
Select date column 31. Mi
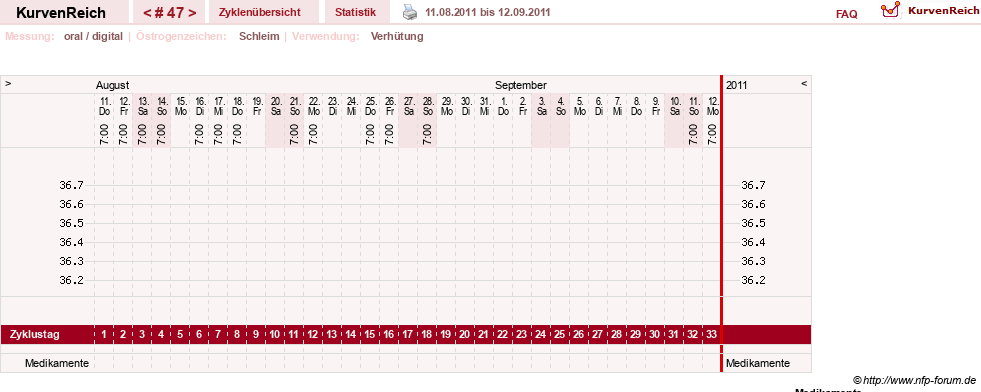point(485,106)
